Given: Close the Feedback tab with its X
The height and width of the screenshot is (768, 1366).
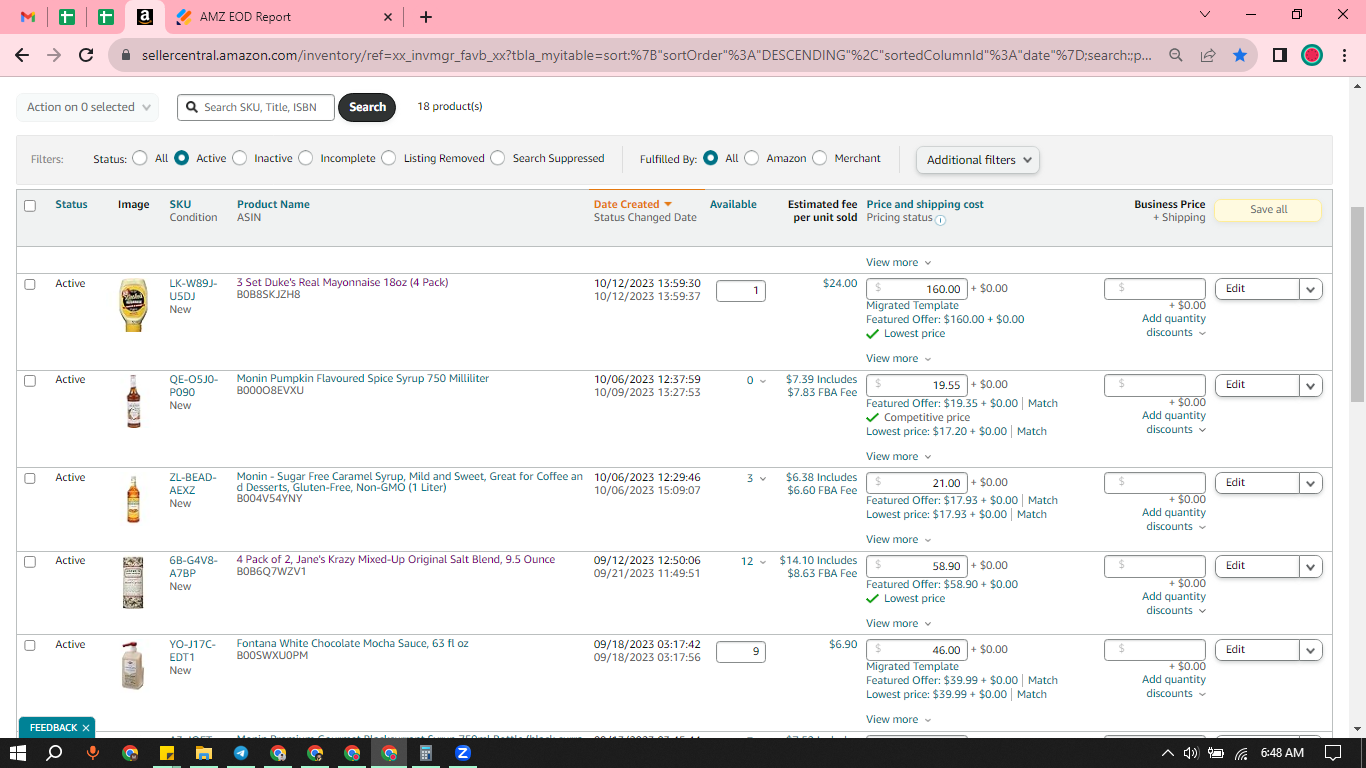Looking at the screenshot, I should coord(86,728).
